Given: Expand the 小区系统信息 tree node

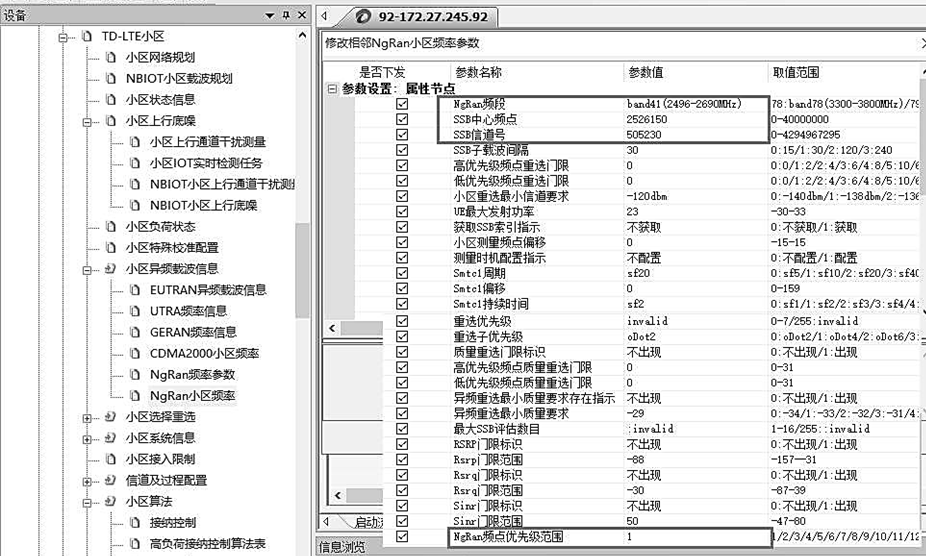Looking at the screenshot, I should 87,439.
